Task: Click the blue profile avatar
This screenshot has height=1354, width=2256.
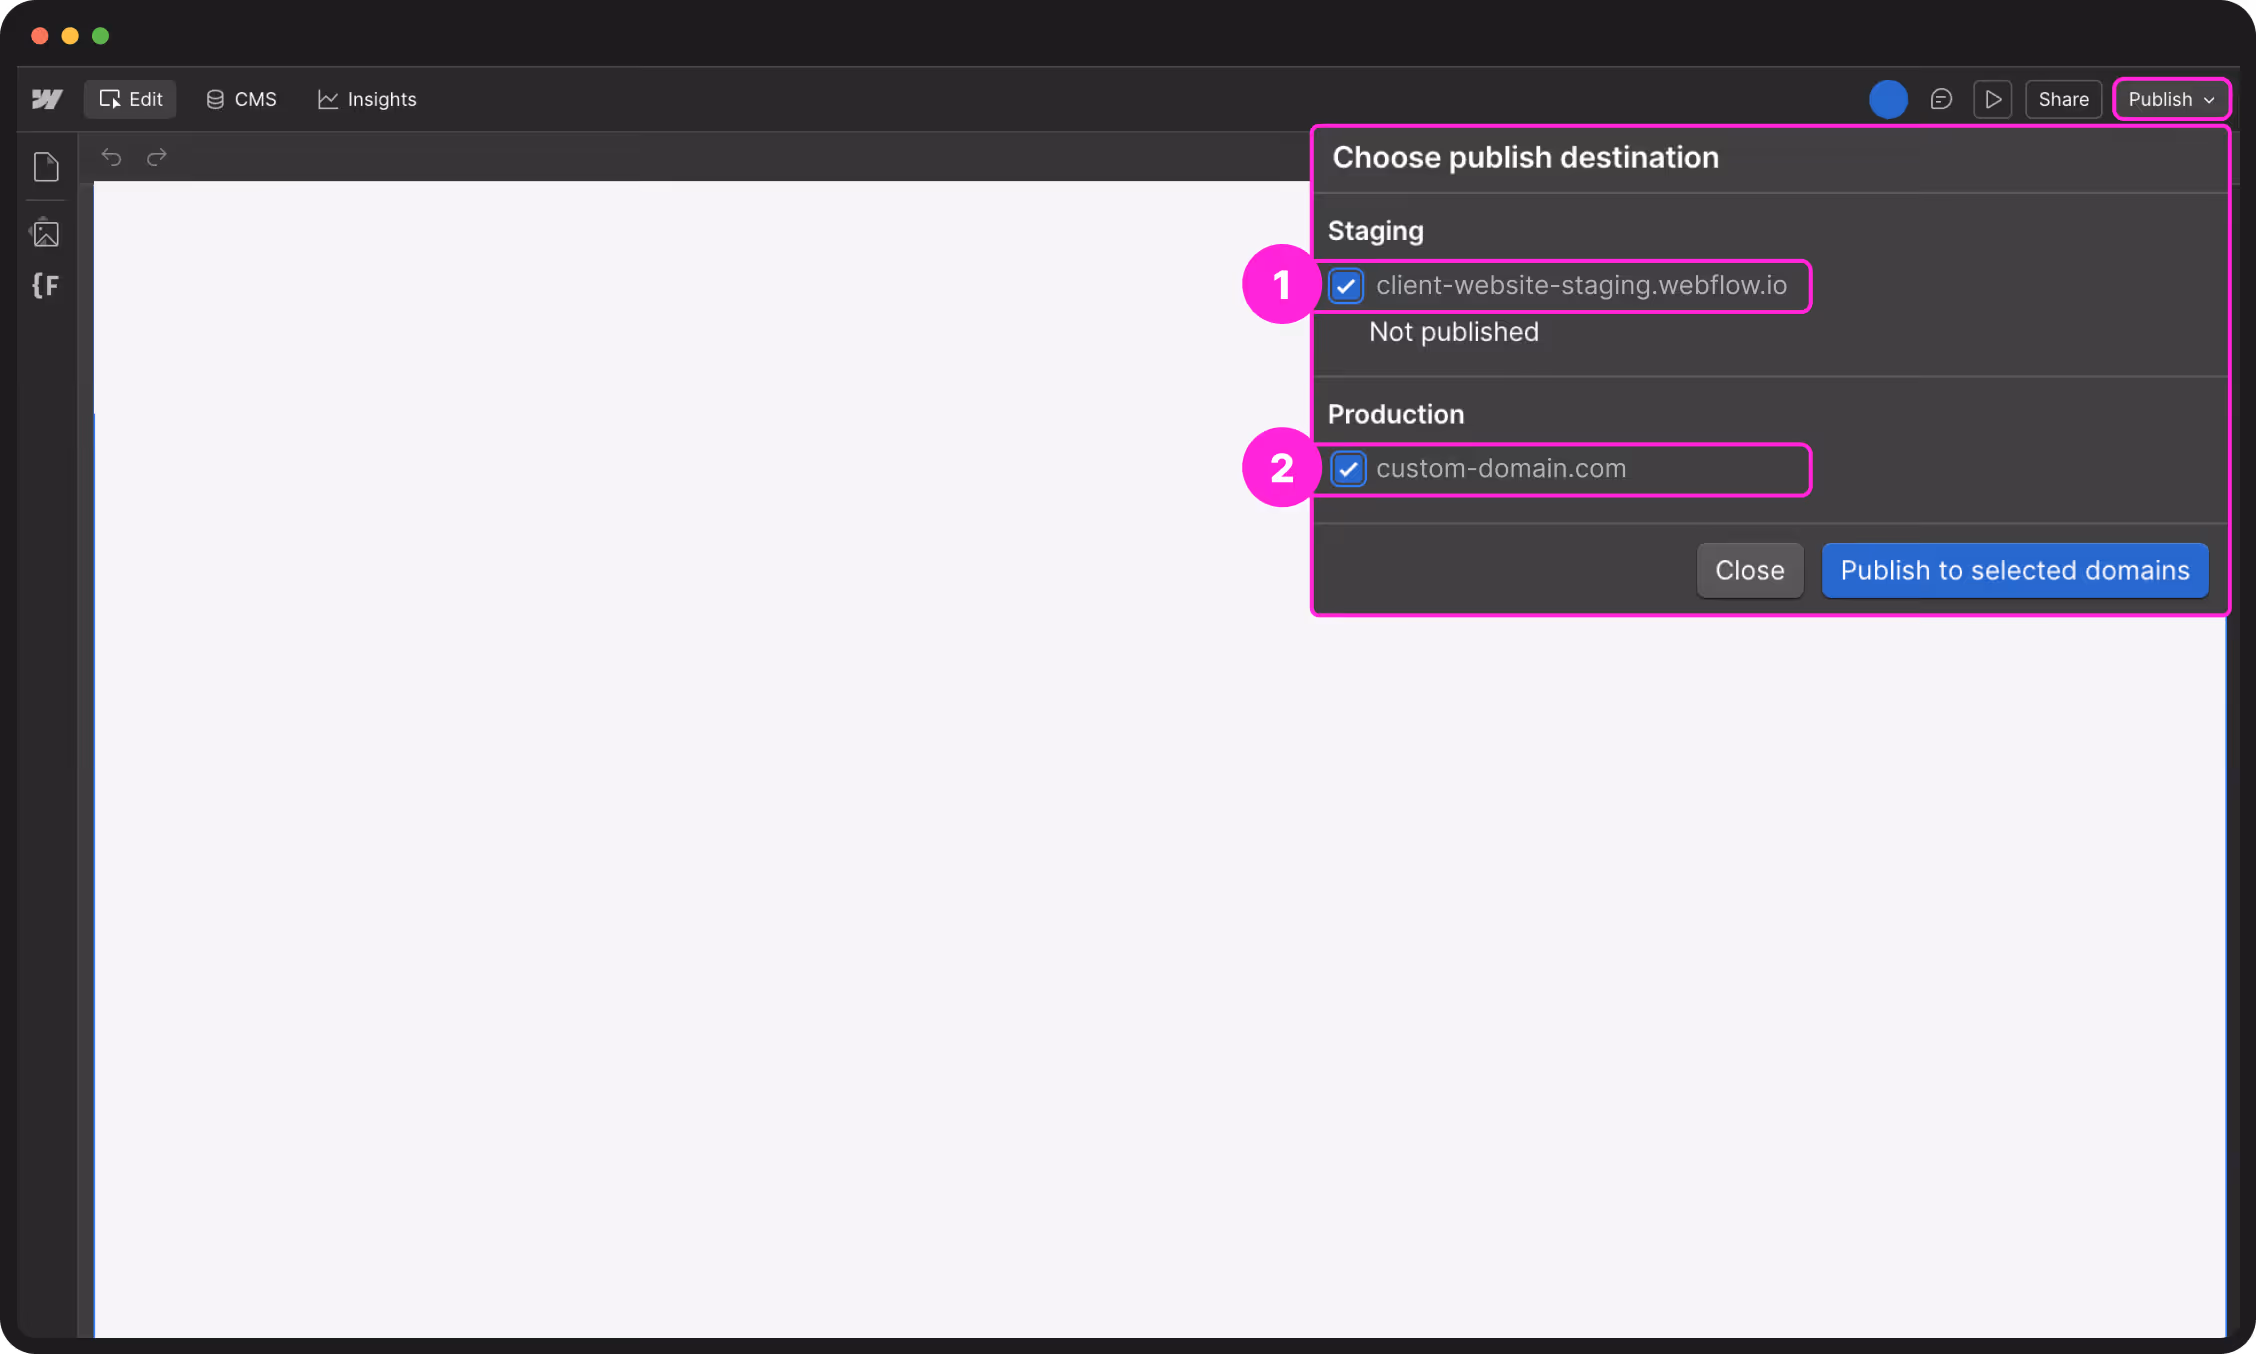Action: [x=1888, y=99]
